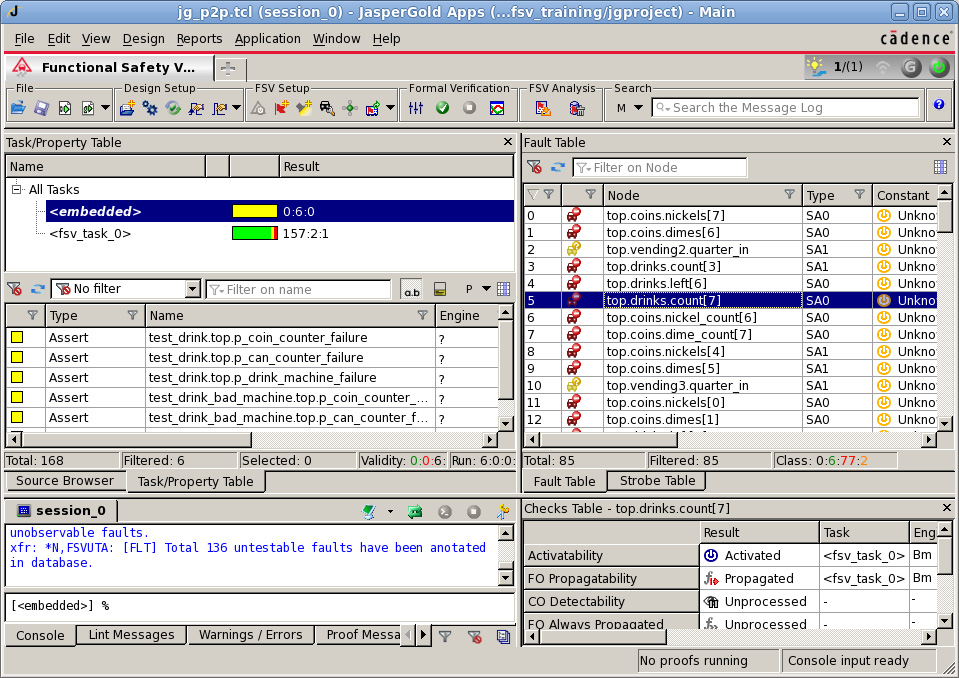The image size is (959, 678).
Task: Switch to the Lint Messages tab
Action: (x=131, y=635)
